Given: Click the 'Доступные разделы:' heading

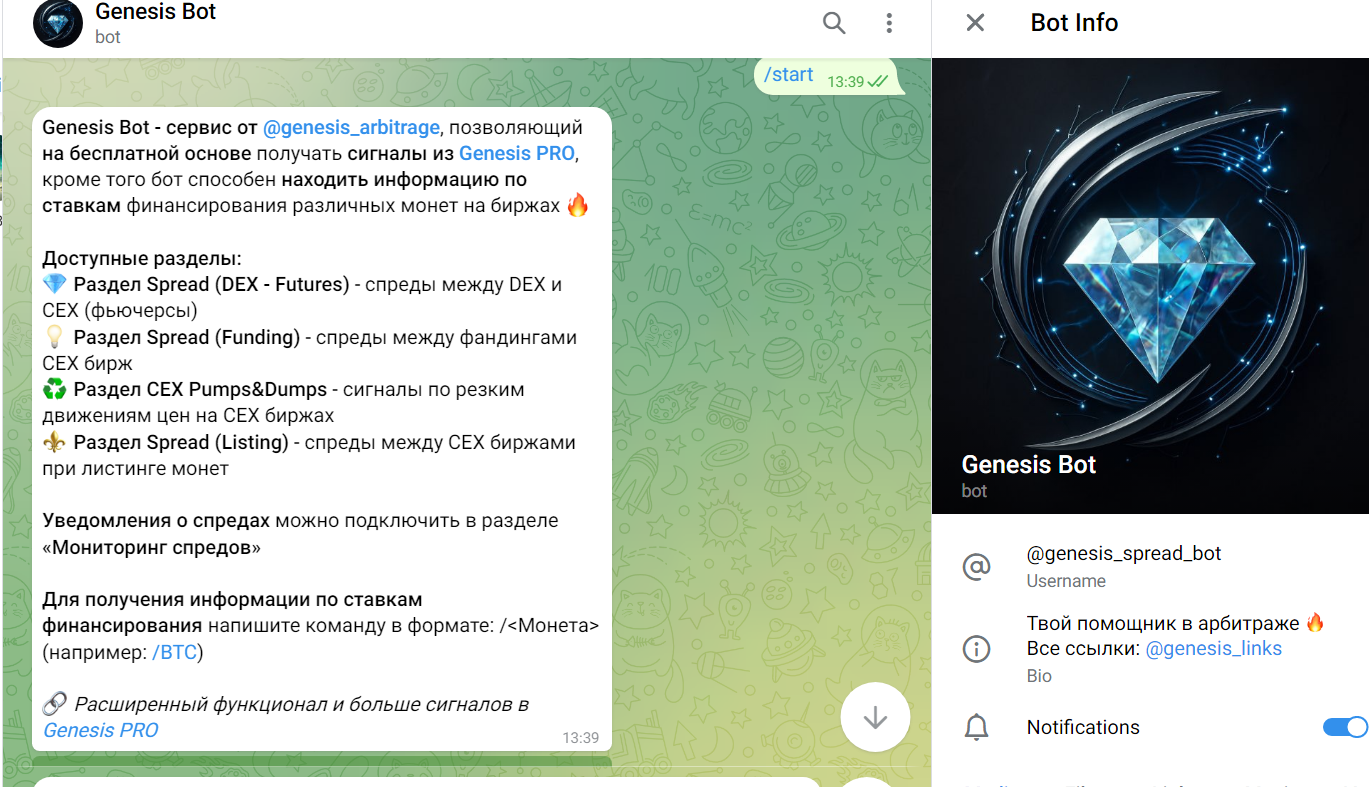Looking at the screenshot, I should (142, 259).
